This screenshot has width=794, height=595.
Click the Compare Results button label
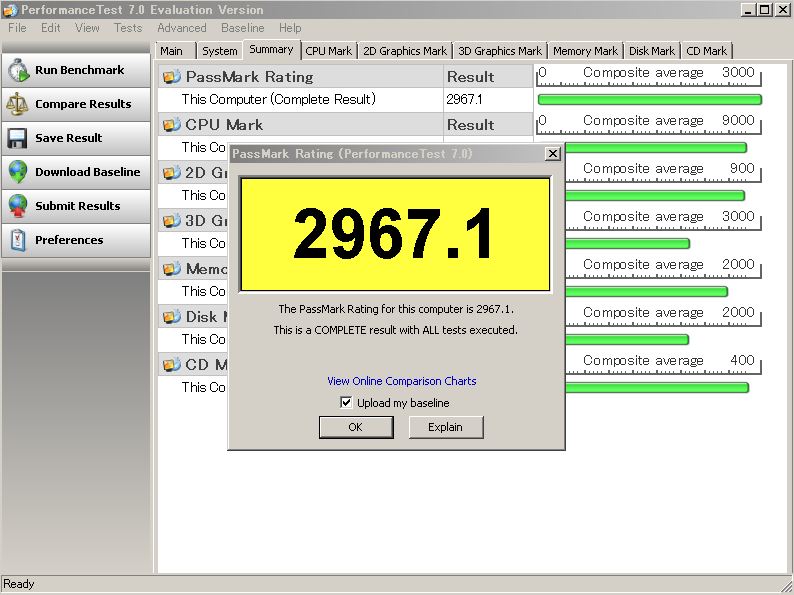[83, 104]
